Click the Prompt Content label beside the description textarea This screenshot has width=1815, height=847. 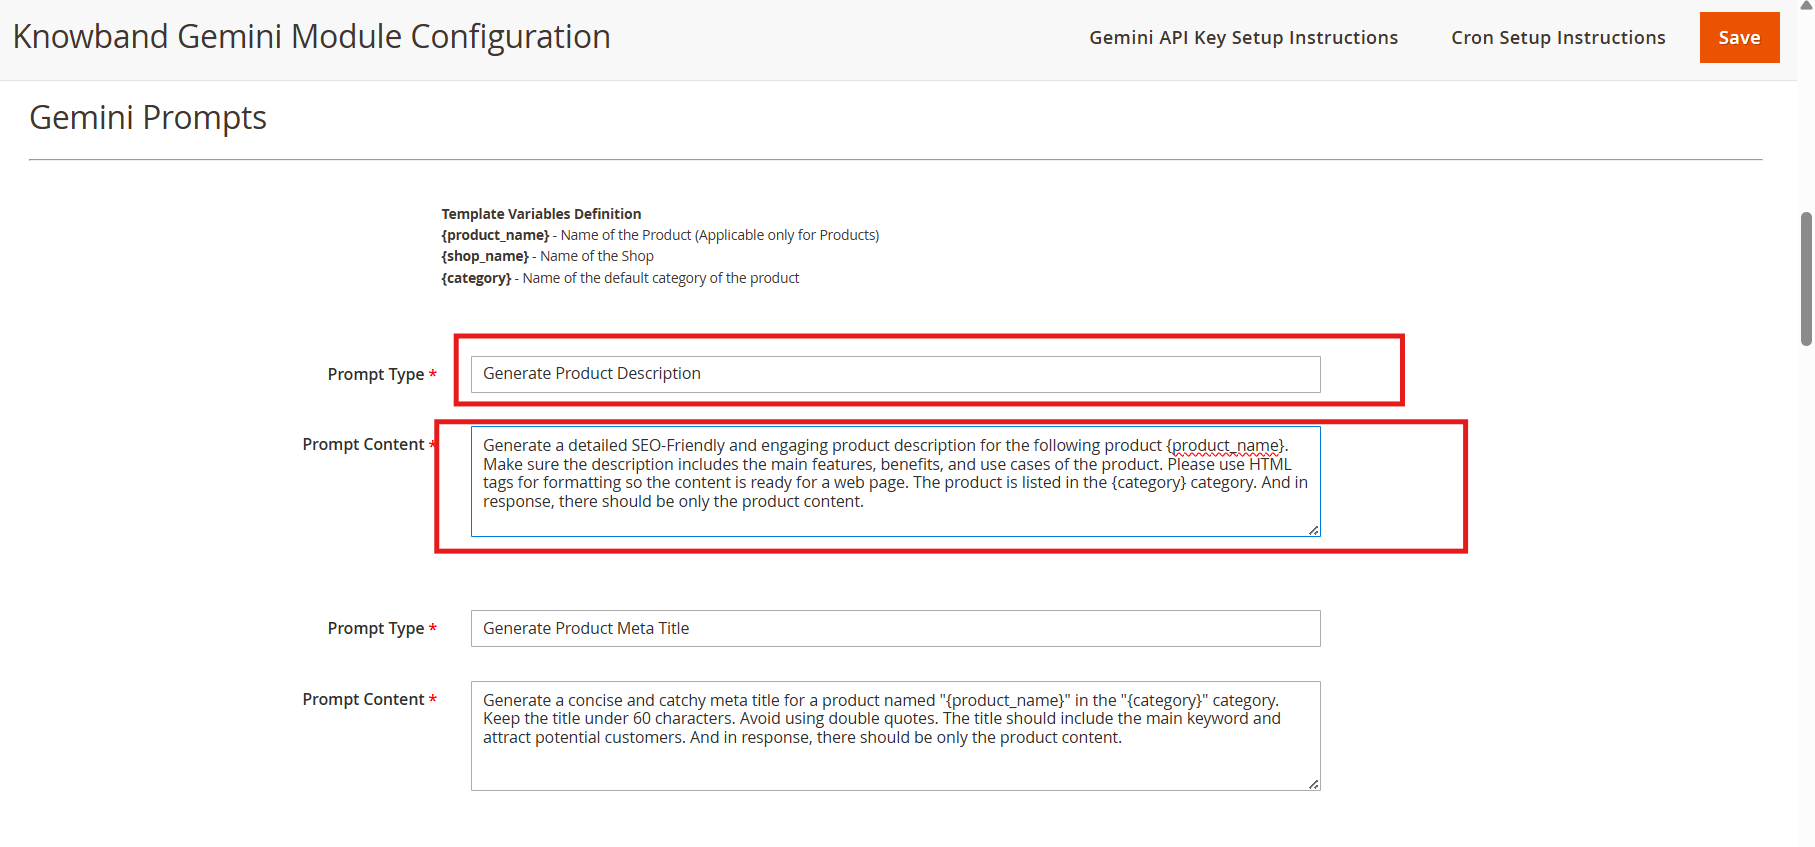(x=369, y=444)
